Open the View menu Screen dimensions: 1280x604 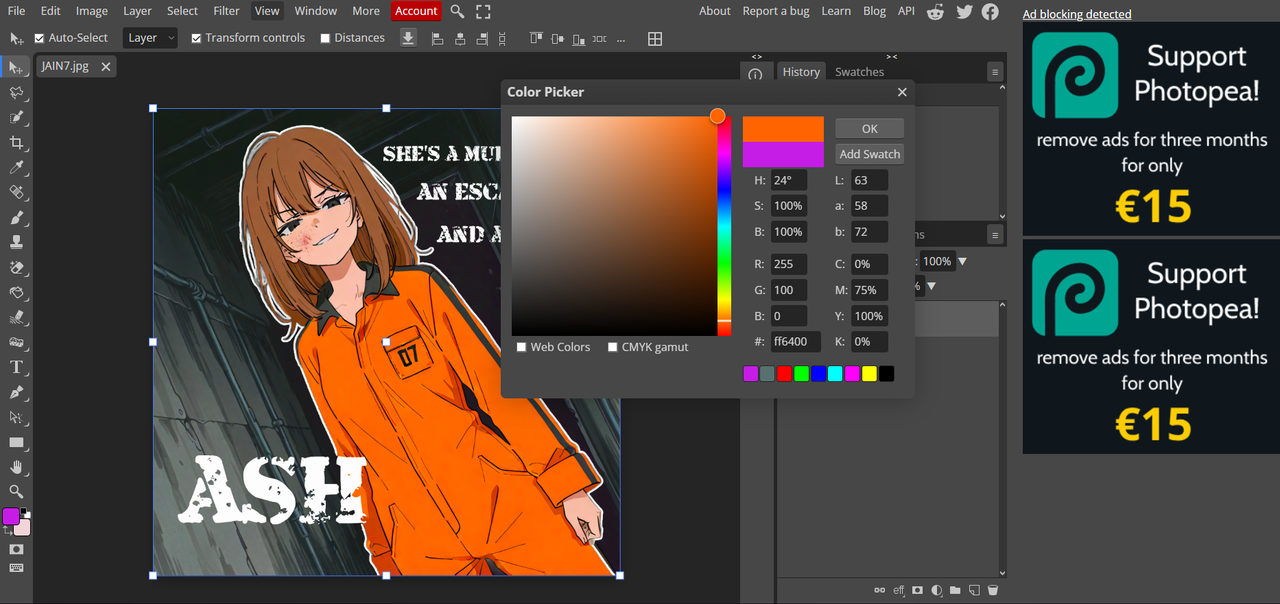(x=267, y=11)
